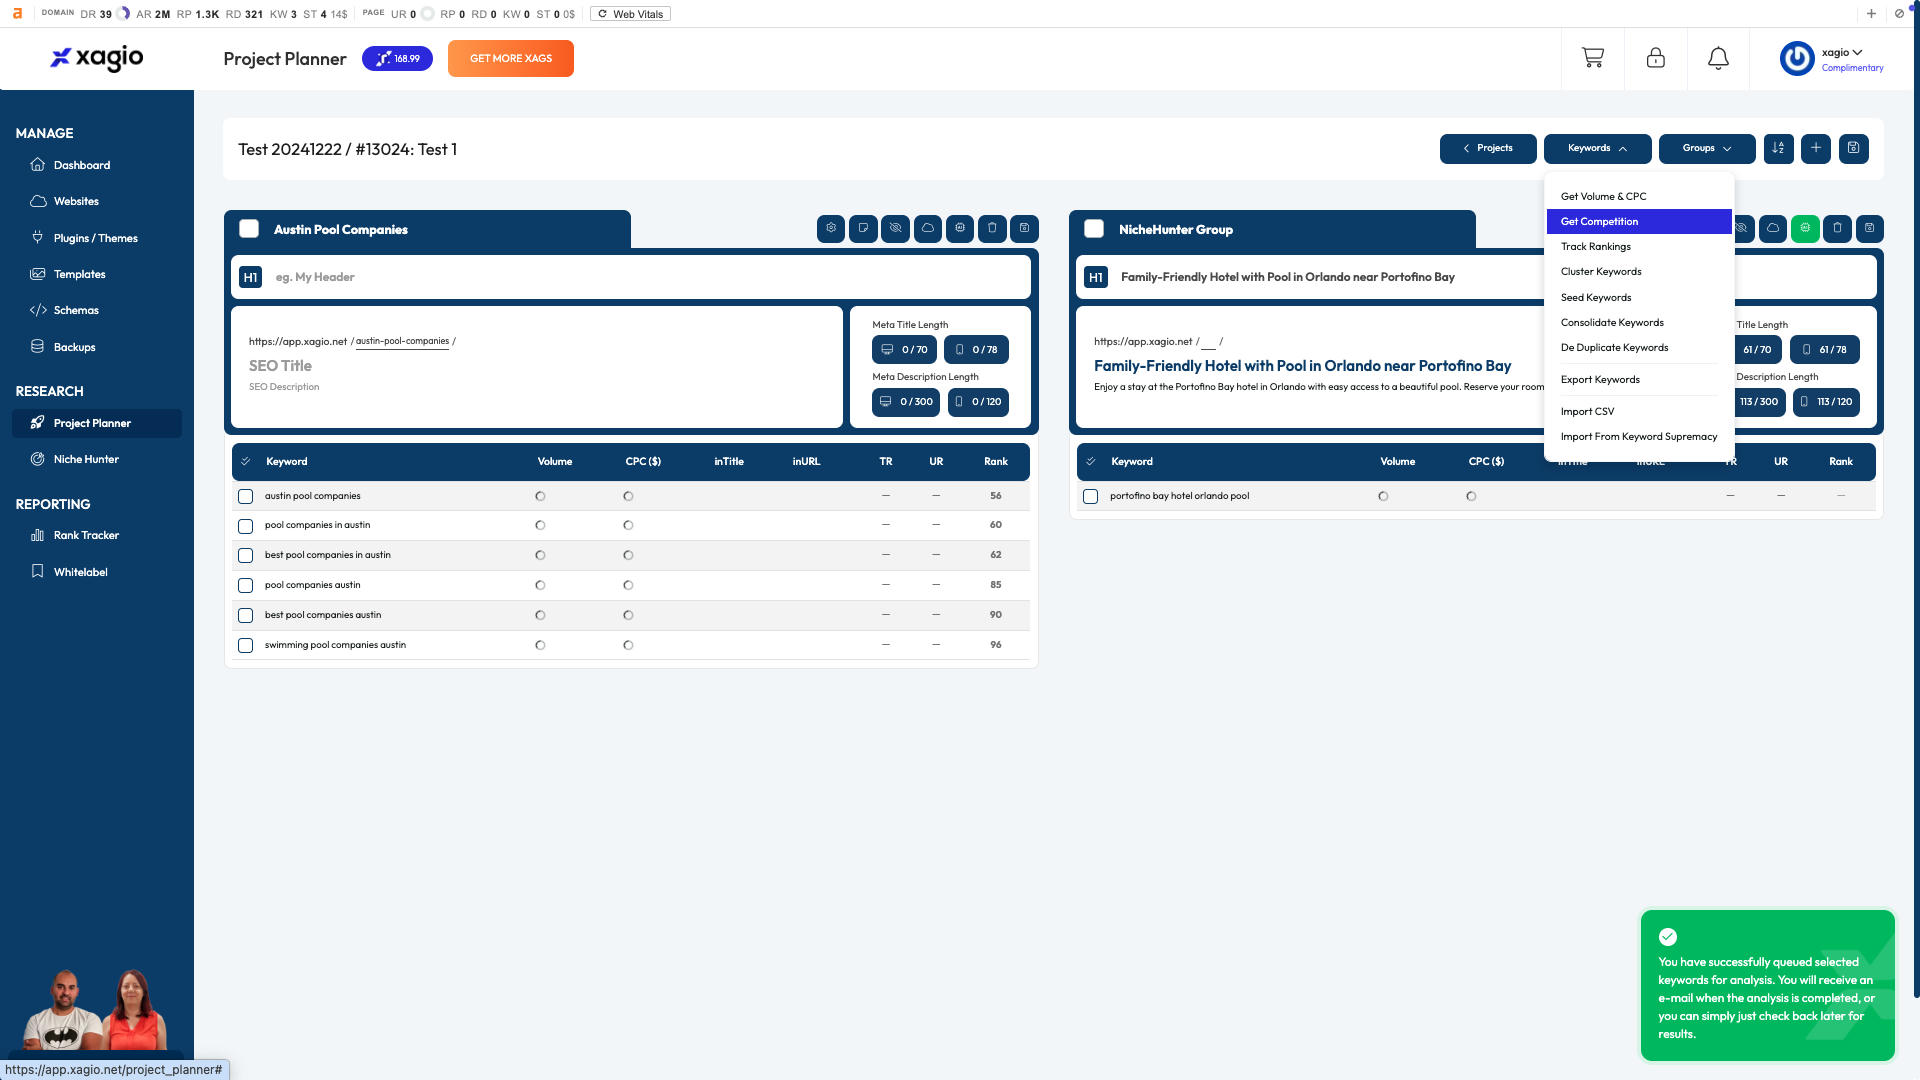Select Seed Keywords menu item
Viewport: 1920px width, 1080px height.
(x=1639, y=298)
